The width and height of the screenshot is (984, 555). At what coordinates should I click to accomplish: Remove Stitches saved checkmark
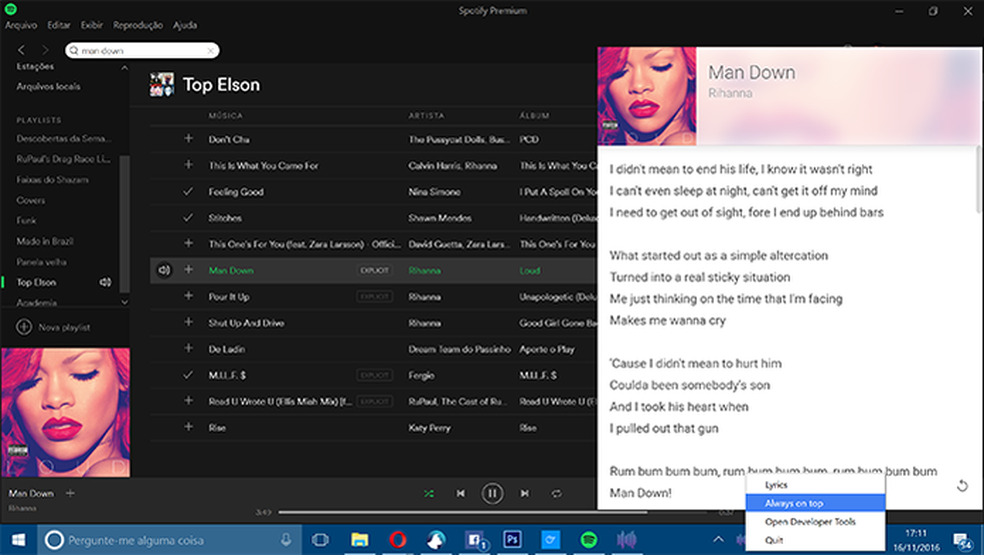click(188, 217)
